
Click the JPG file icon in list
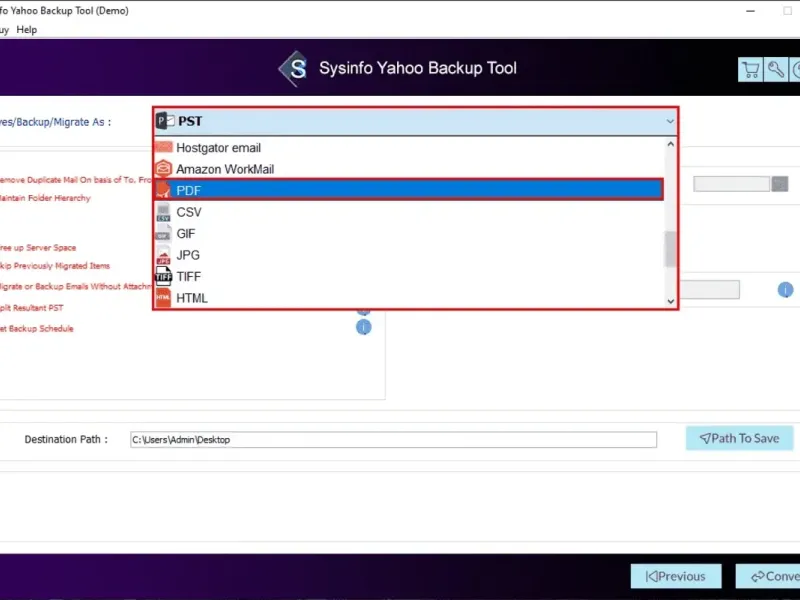click(163, 255)
